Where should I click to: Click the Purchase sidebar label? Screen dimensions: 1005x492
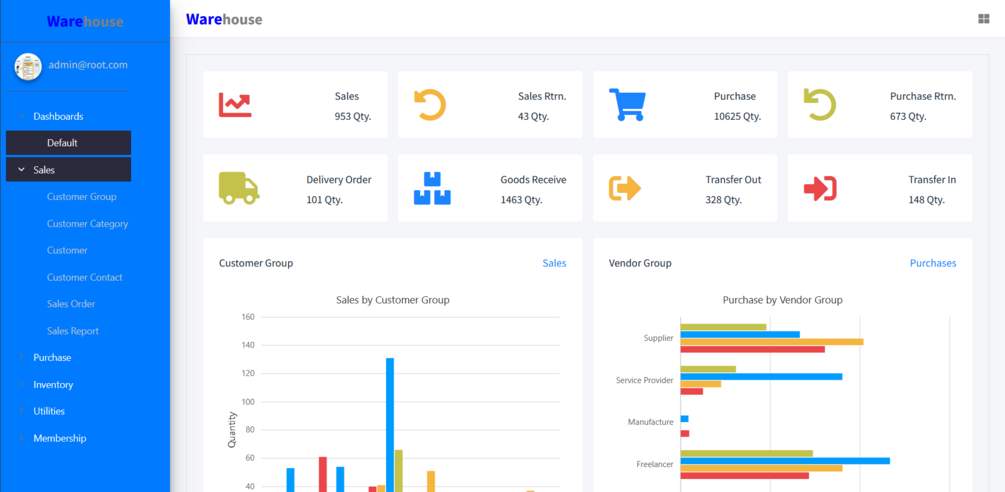[x=52, y=357]
